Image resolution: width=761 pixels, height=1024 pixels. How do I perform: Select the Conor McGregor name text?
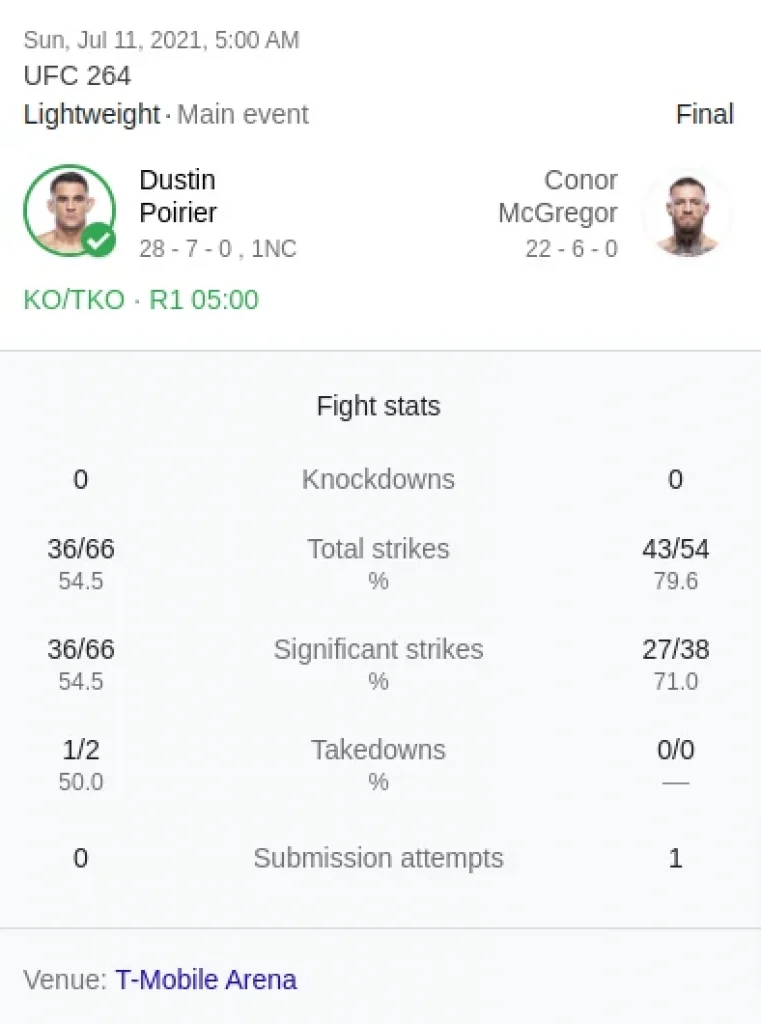(x=558, y=196)
